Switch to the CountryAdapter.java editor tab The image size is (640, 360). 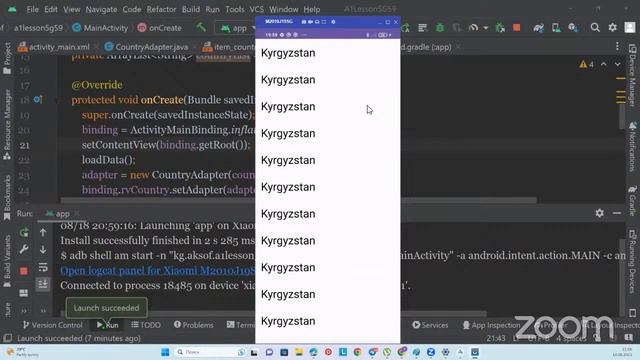coord(147,47)
